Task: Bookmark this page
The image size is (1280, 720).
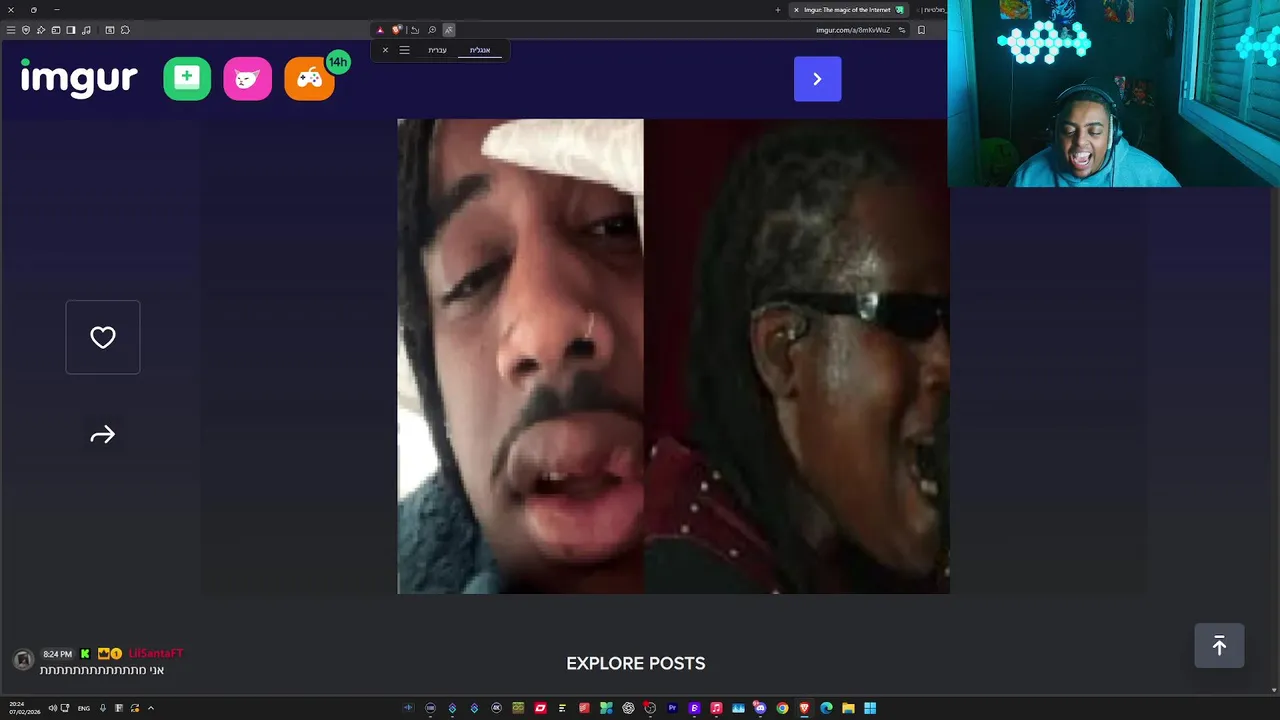Action: [921, 30]
